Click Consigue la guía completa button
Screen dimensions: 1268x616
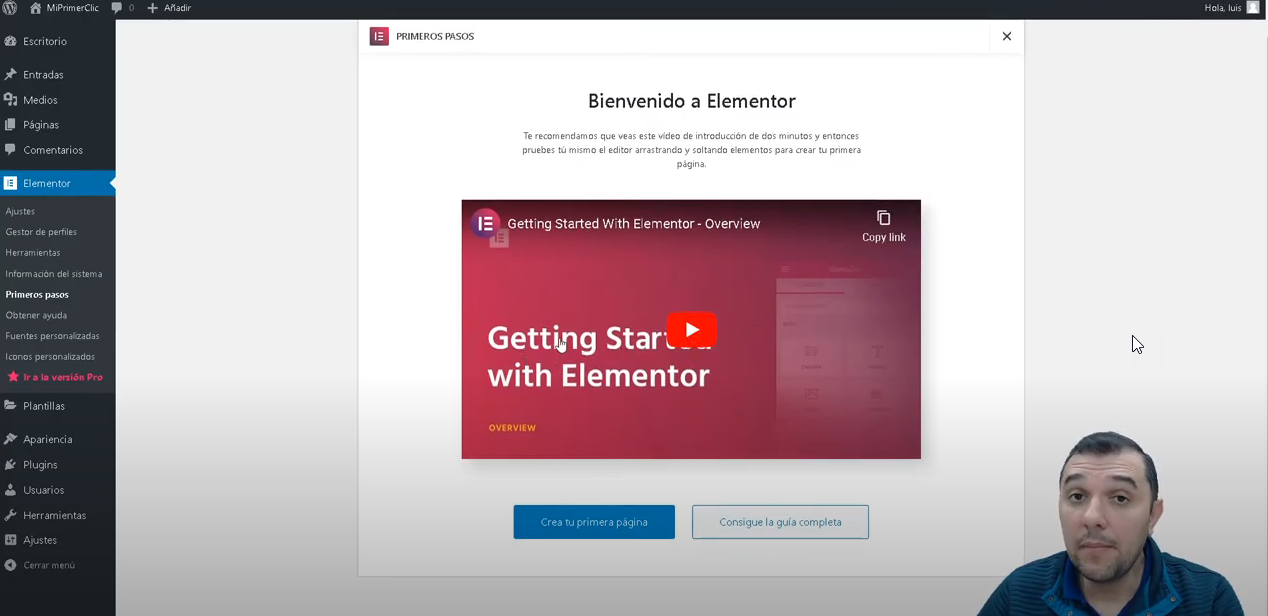tap(780, 522)
